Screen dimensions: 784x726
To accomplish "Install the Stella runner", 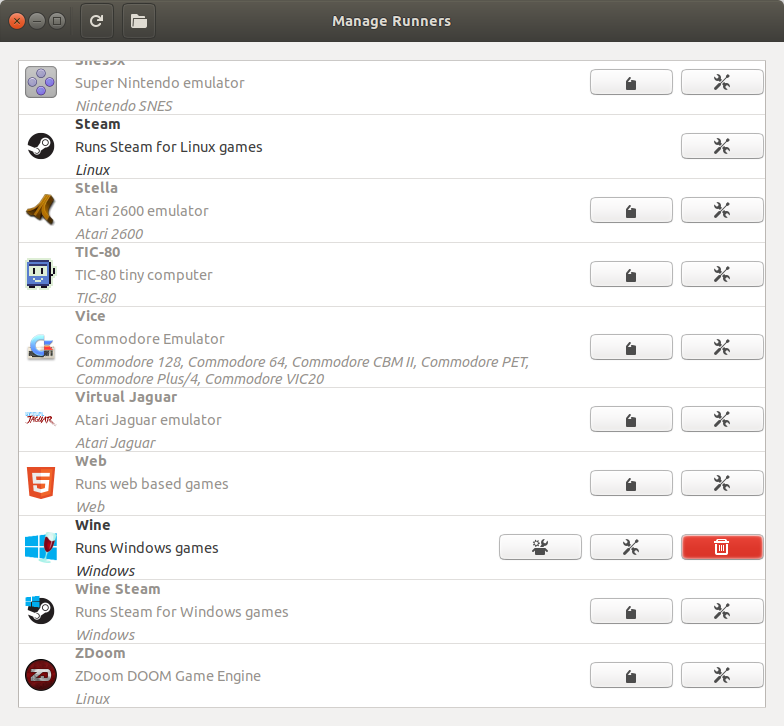I will 631,210.
